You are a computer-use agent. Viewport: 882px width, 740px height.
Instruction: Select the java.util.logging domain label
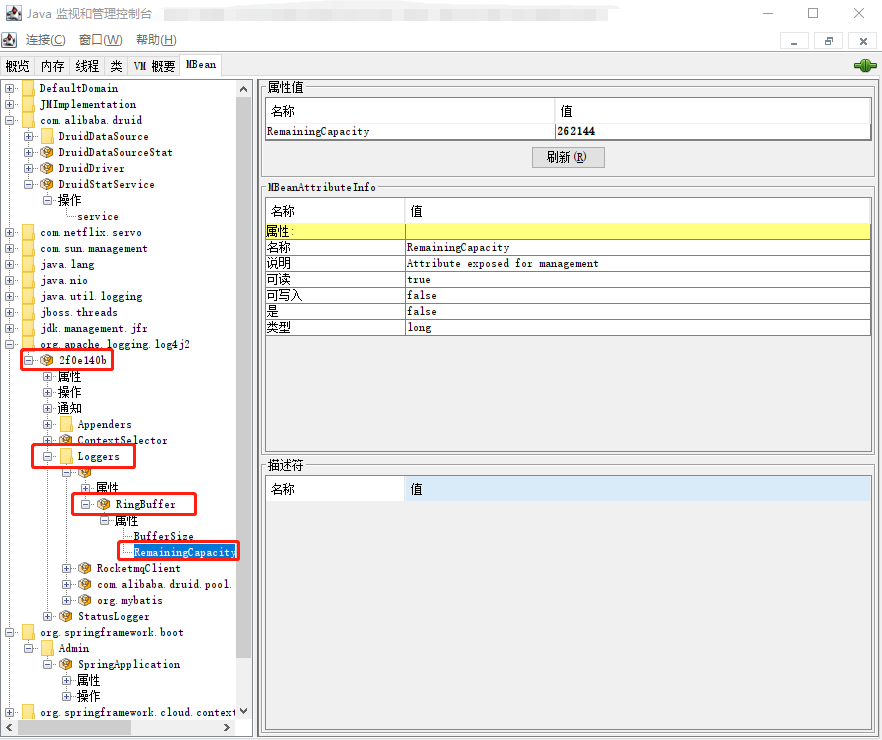[x=91, y=296]
